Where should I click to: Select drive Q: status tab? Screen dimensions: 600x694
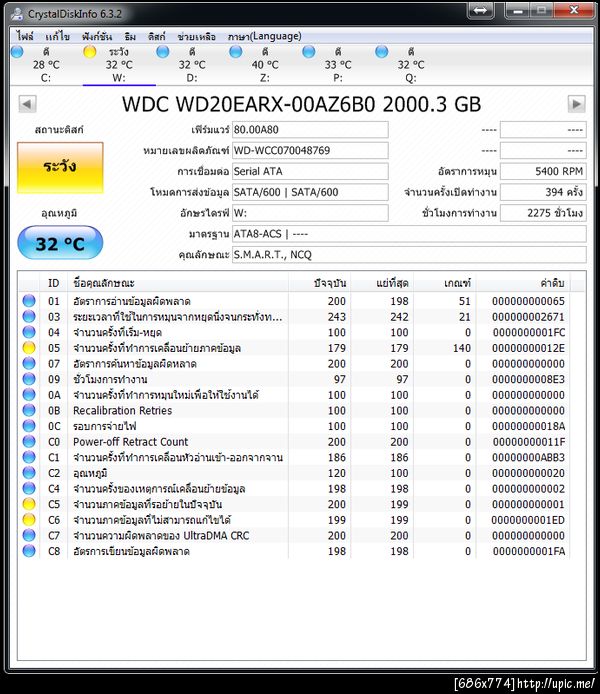tap(411, 65)
